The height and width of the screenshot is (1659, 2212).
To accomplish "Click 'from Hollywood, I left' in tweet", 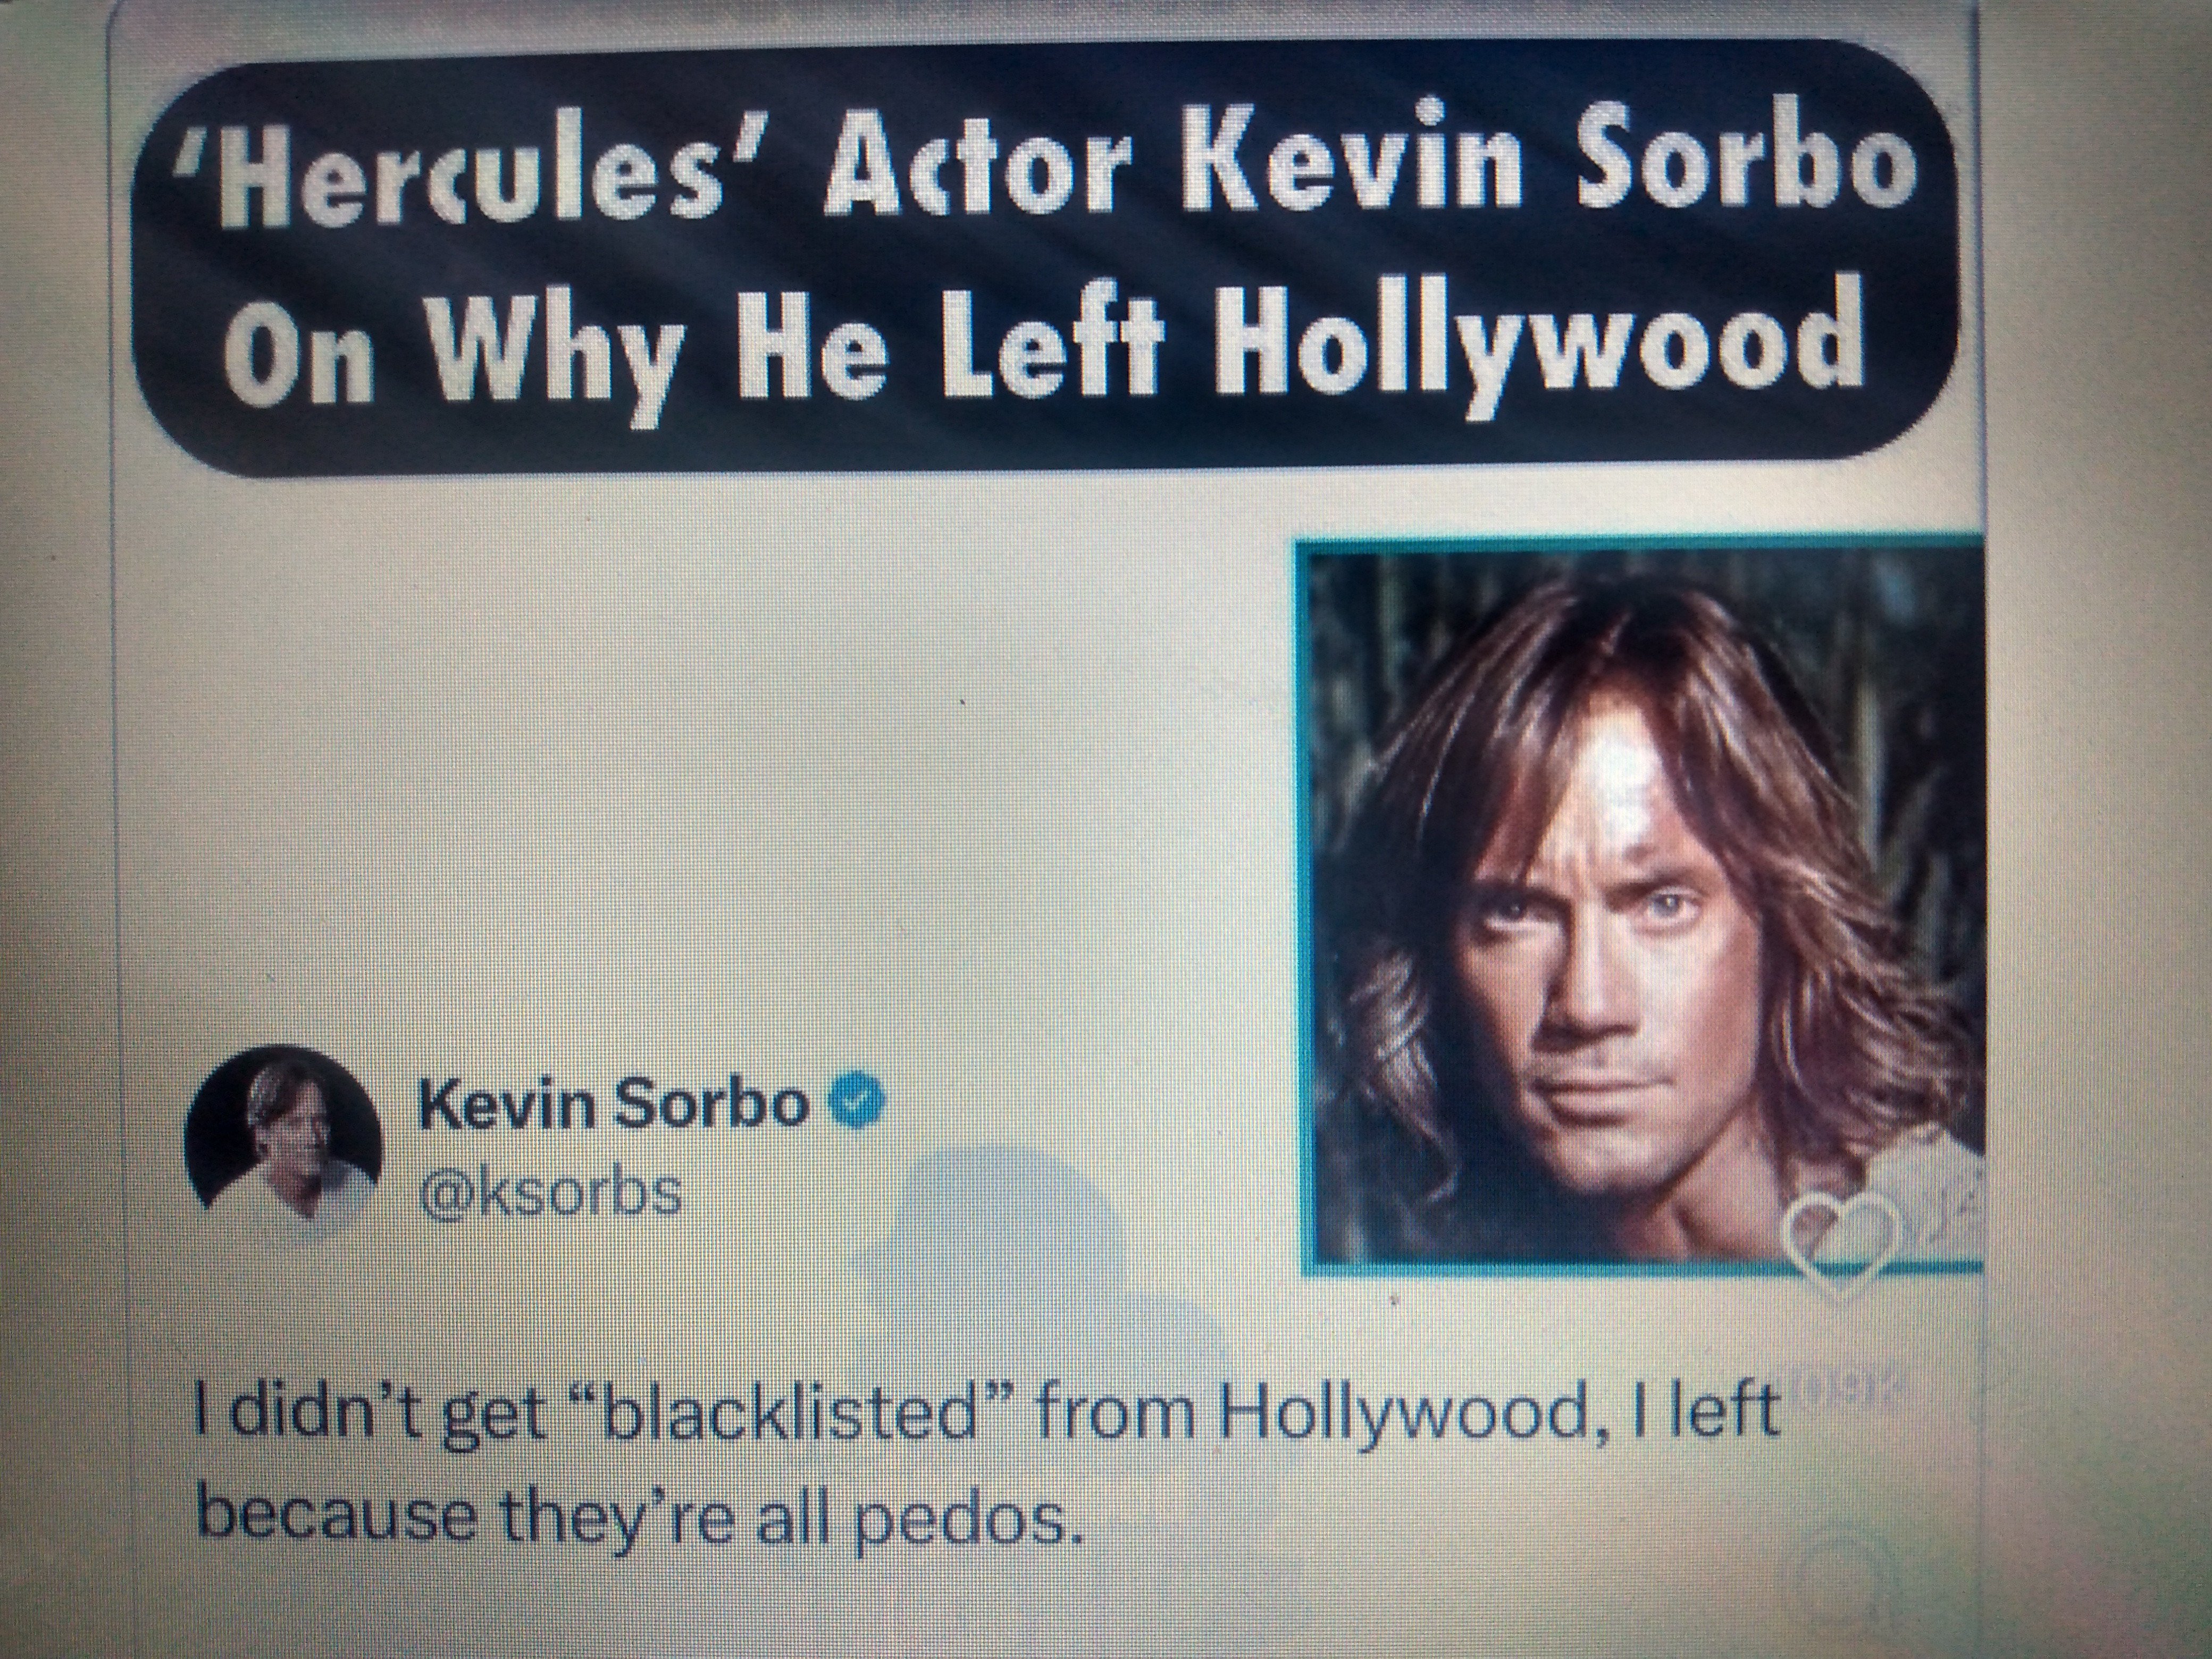I will [x=1408, y=1412].
